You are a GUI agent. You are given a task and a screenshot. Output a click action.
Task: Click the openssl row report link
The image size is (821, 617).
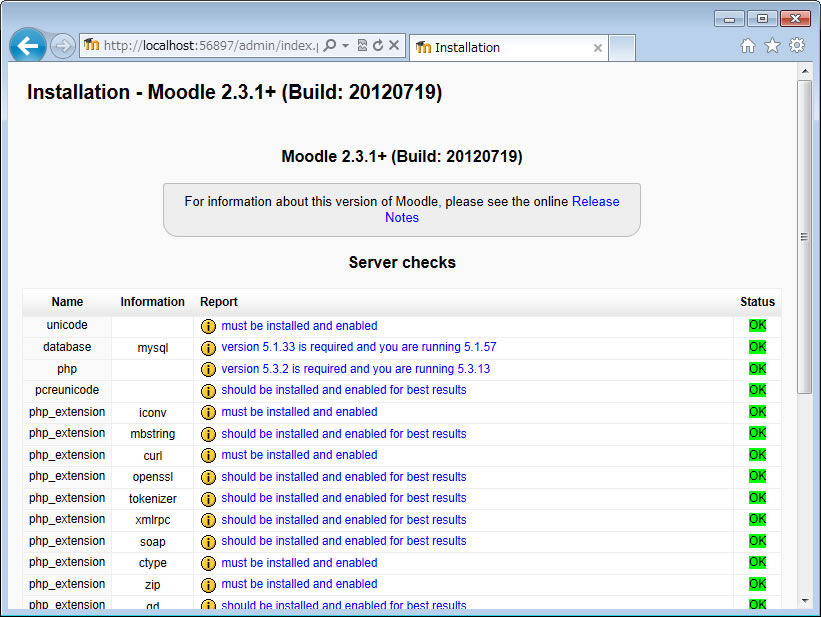(343, 477)
